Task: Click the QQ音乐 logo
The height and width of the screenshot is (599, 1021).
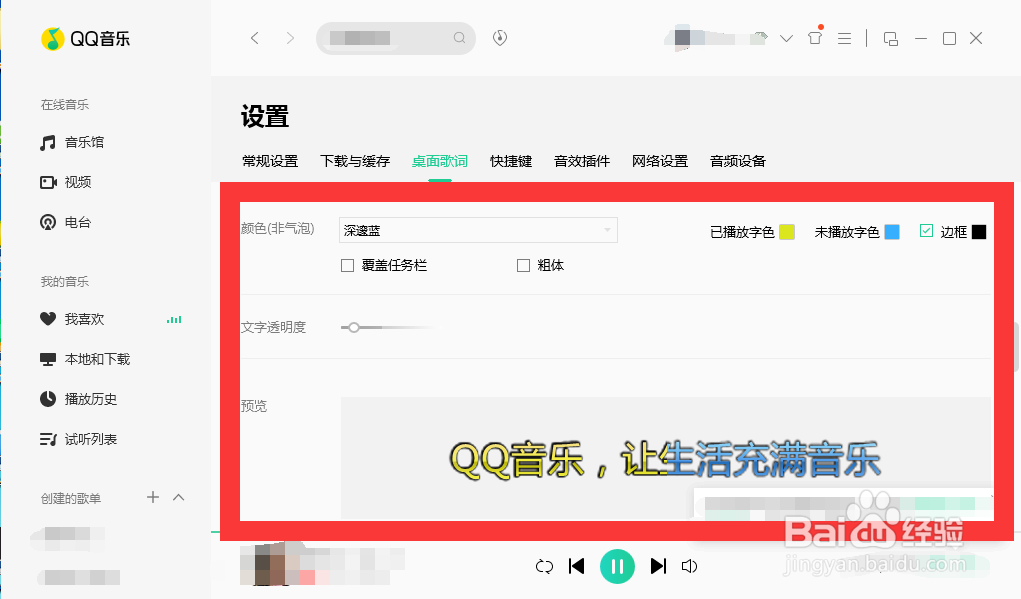Action: pos(85,39)
